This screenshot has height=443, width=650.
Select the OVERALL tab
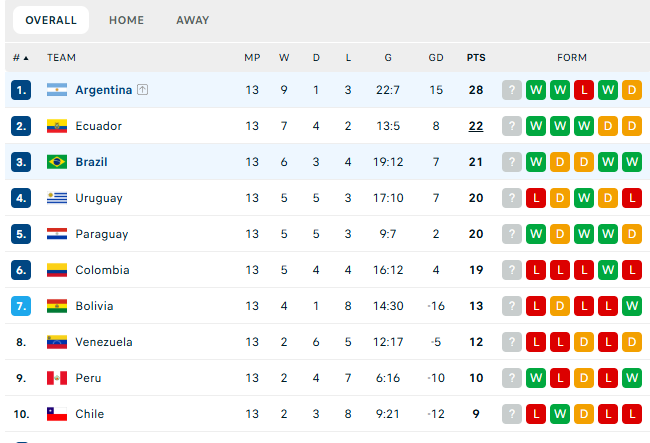pyautogui.click(x=51, y=20)
